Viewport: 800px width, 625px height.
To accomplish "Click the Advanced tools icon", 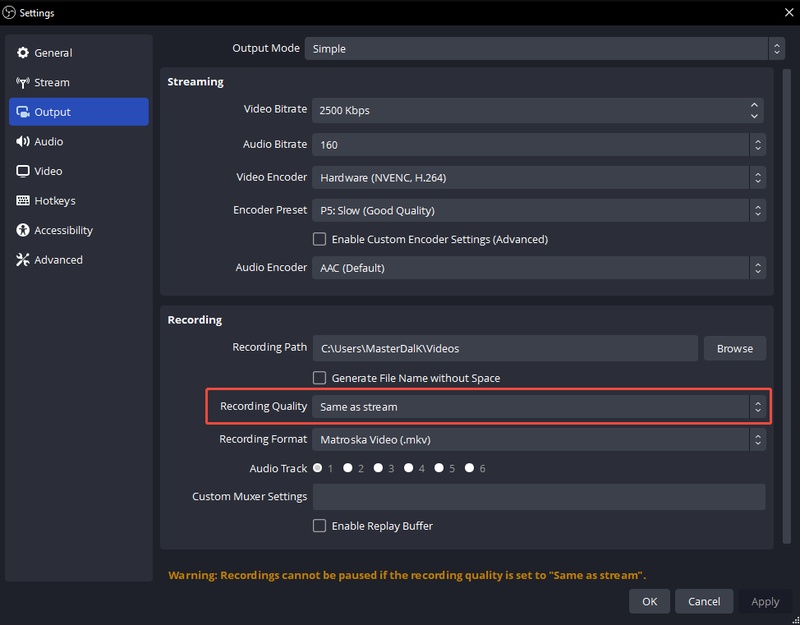I will [x=22, y=260].
